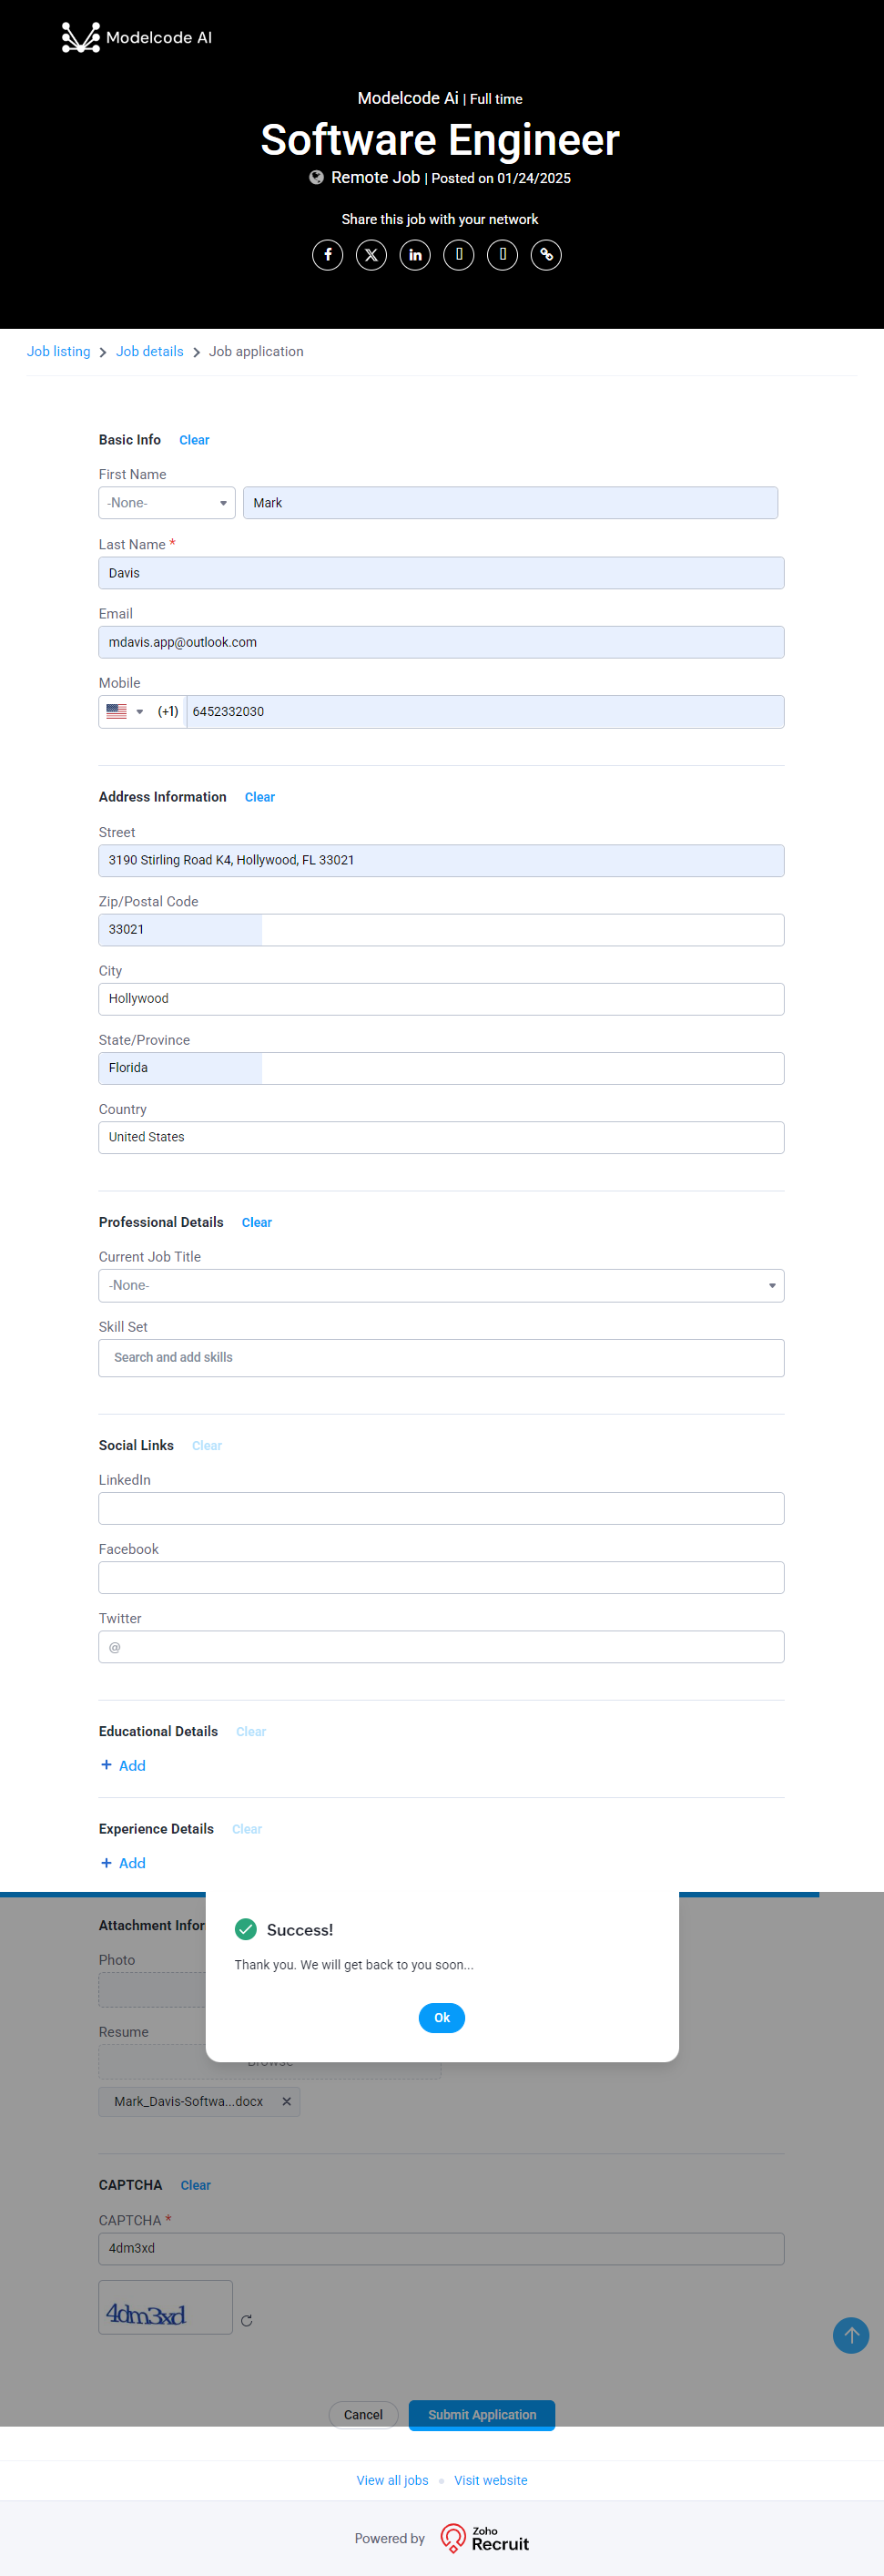Open the name salutation dropdown
This screenshot has height=2576, width=884.
click(167, 503)
